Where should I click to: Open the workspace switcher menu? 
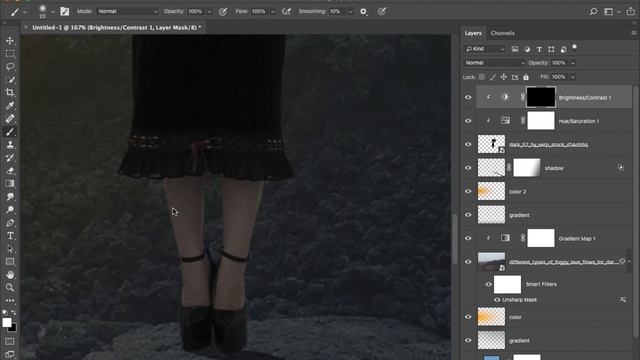[x=610, y=11]
